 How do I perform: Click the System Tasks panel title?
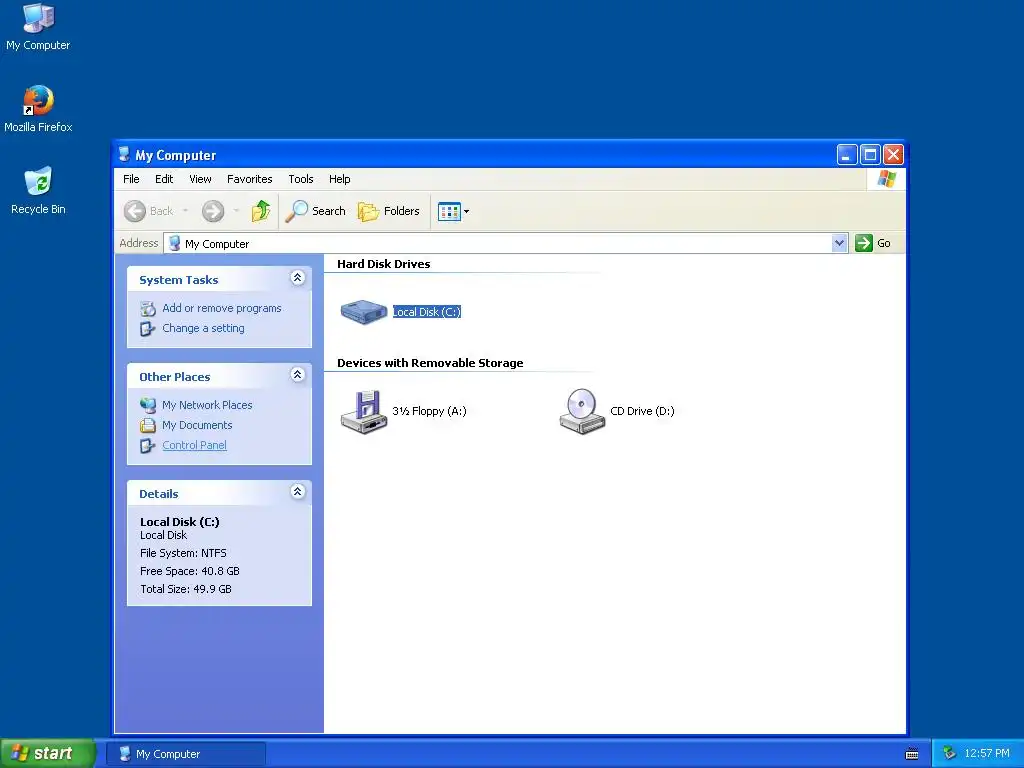178,280
